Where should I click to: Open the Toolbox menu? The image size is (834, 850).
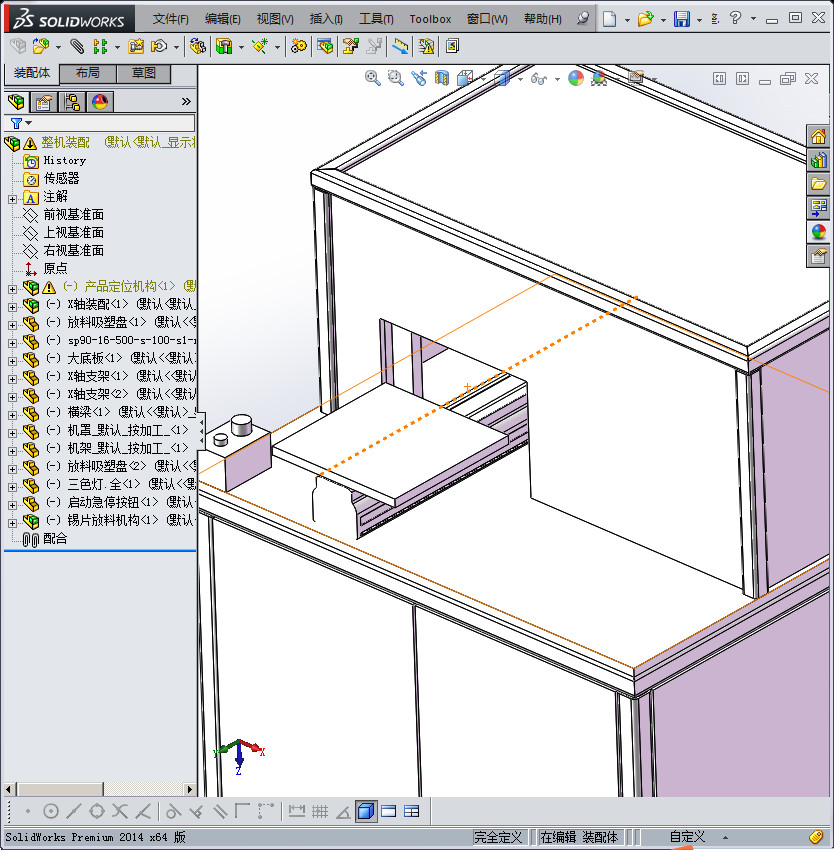coord(430,19)
